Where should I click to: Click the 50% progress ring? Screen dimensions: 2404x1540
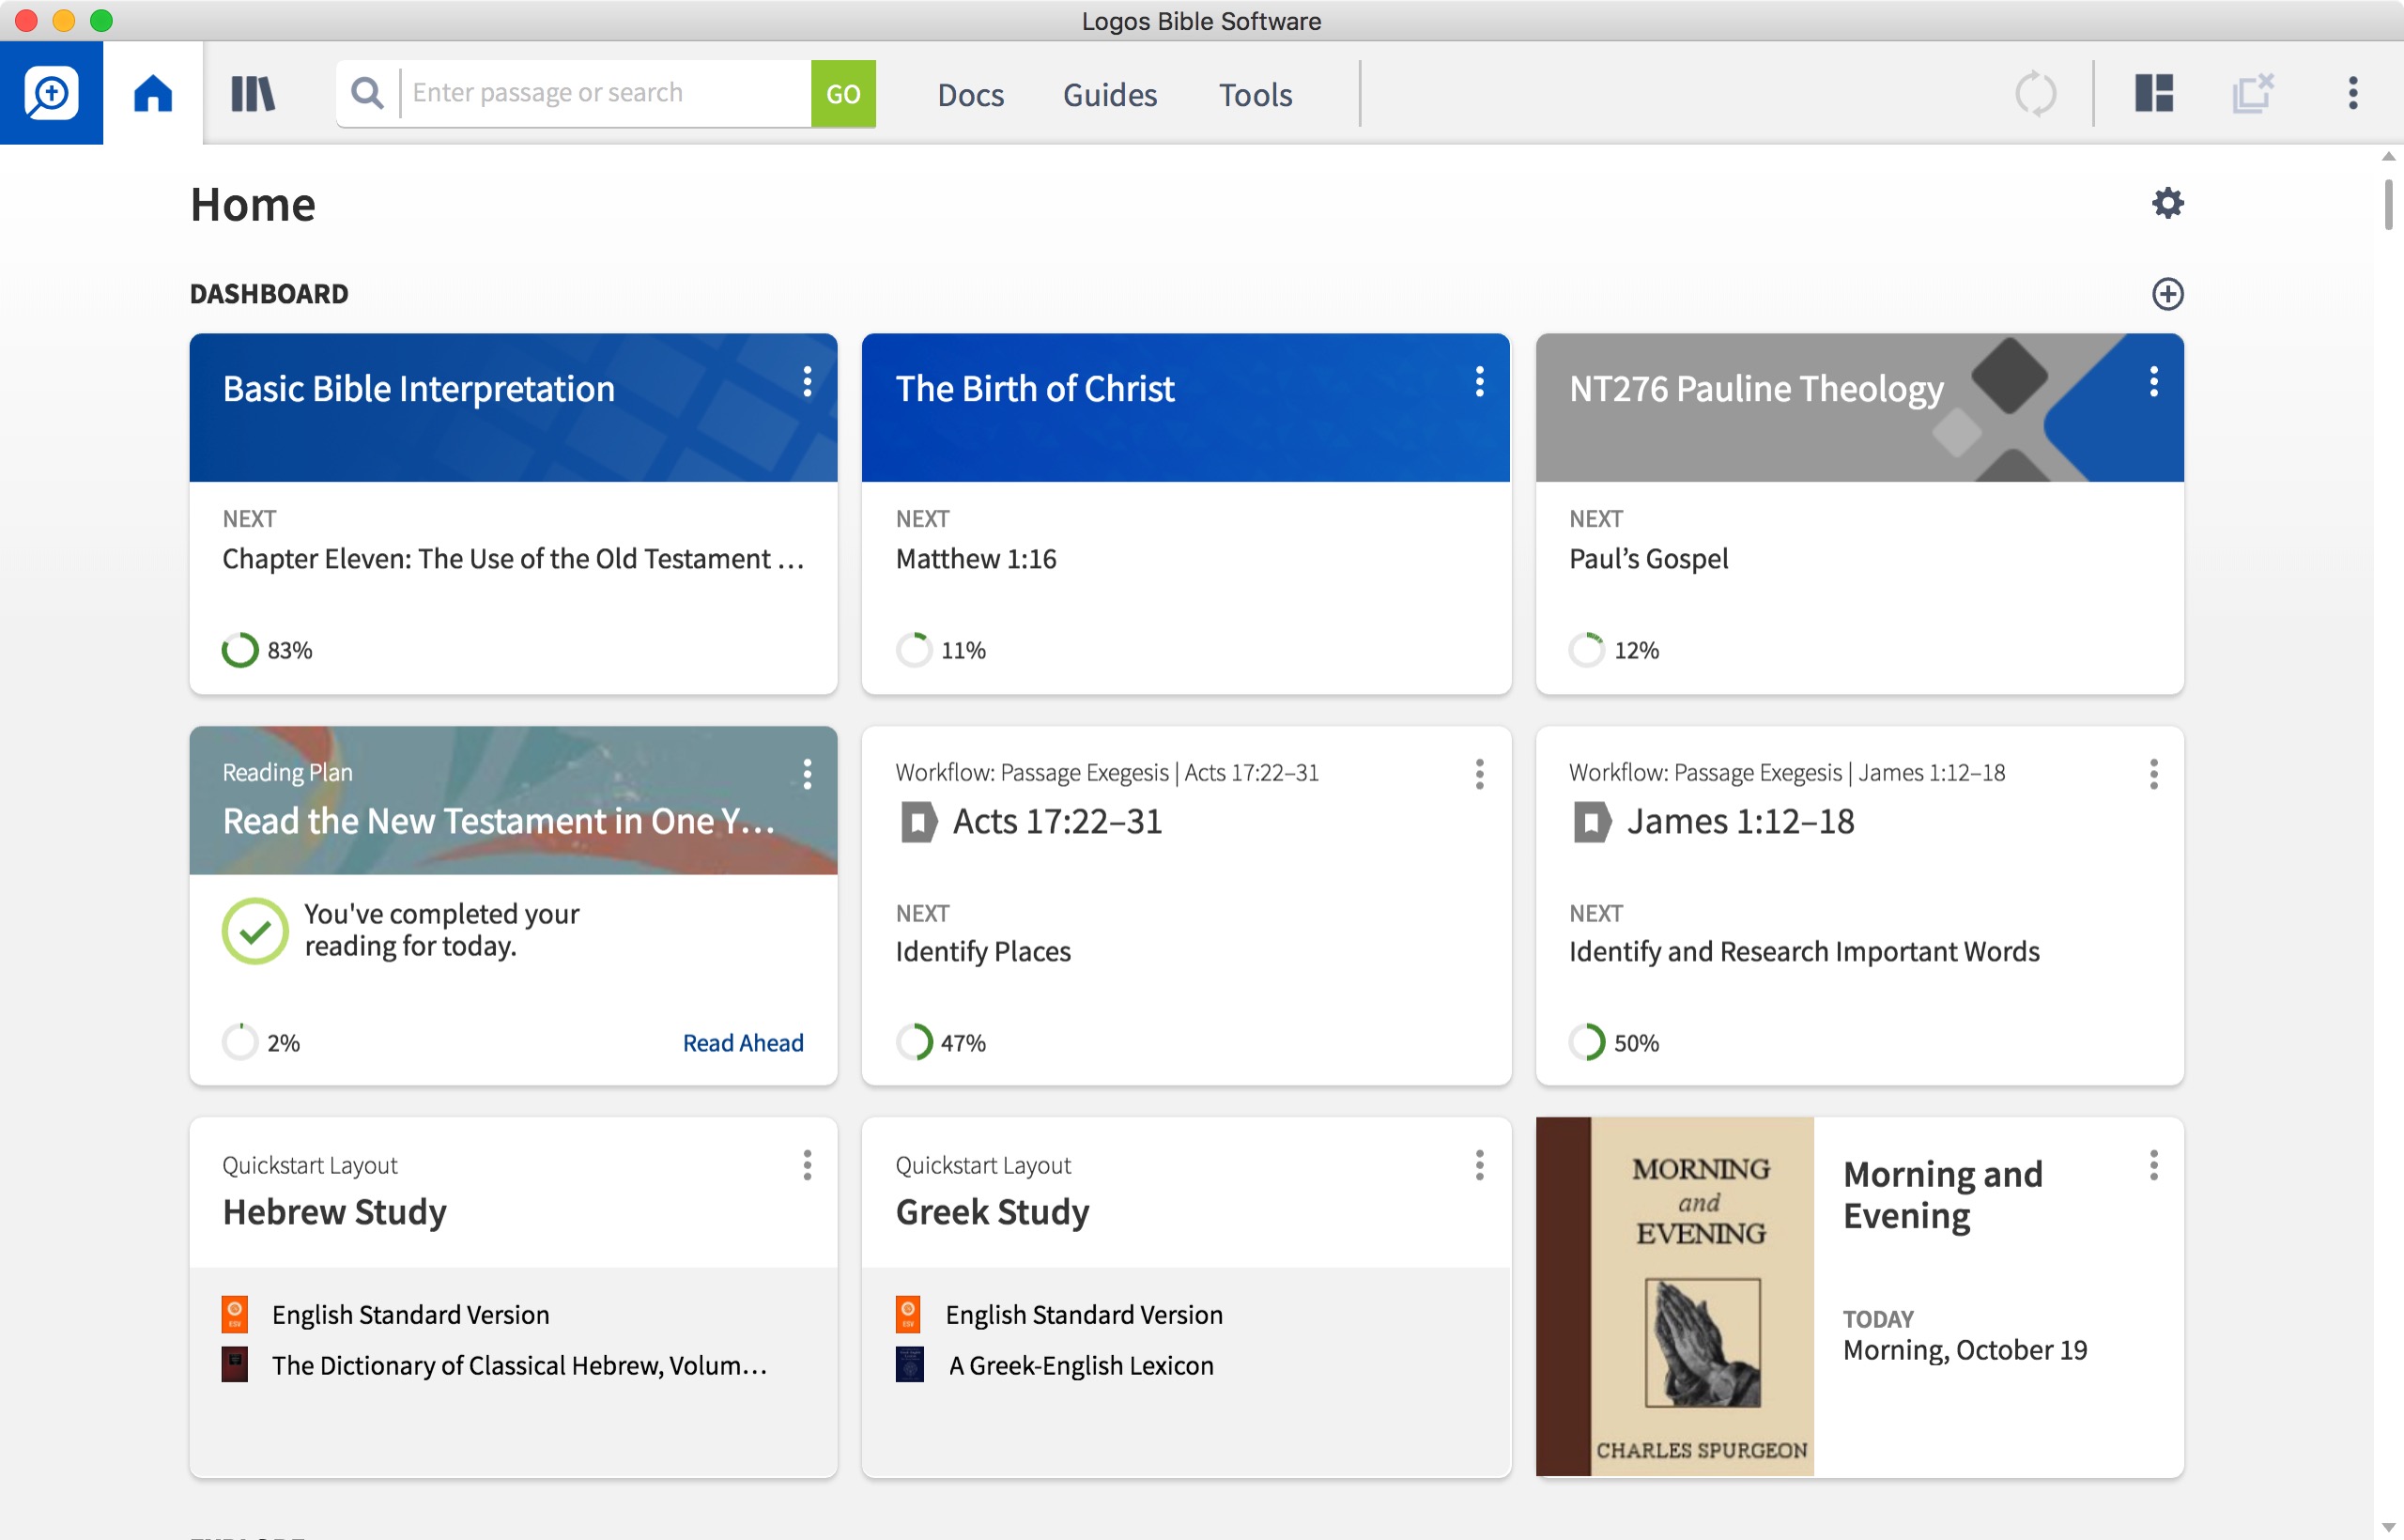[1587, 1043]
